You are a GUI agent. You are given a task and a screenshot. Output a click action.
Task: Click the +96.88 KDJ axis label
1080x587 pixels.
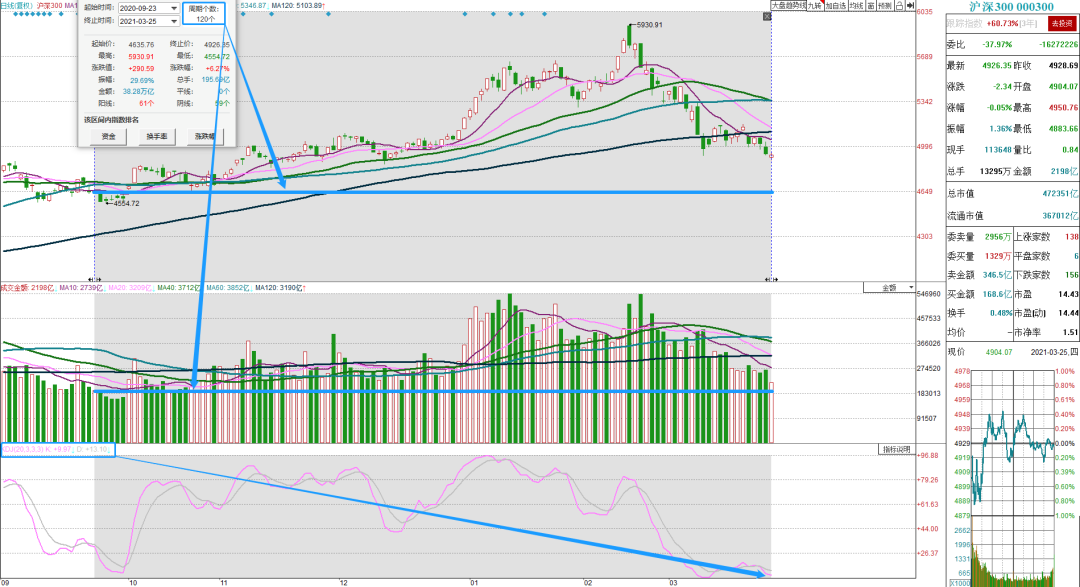point(928,455)
